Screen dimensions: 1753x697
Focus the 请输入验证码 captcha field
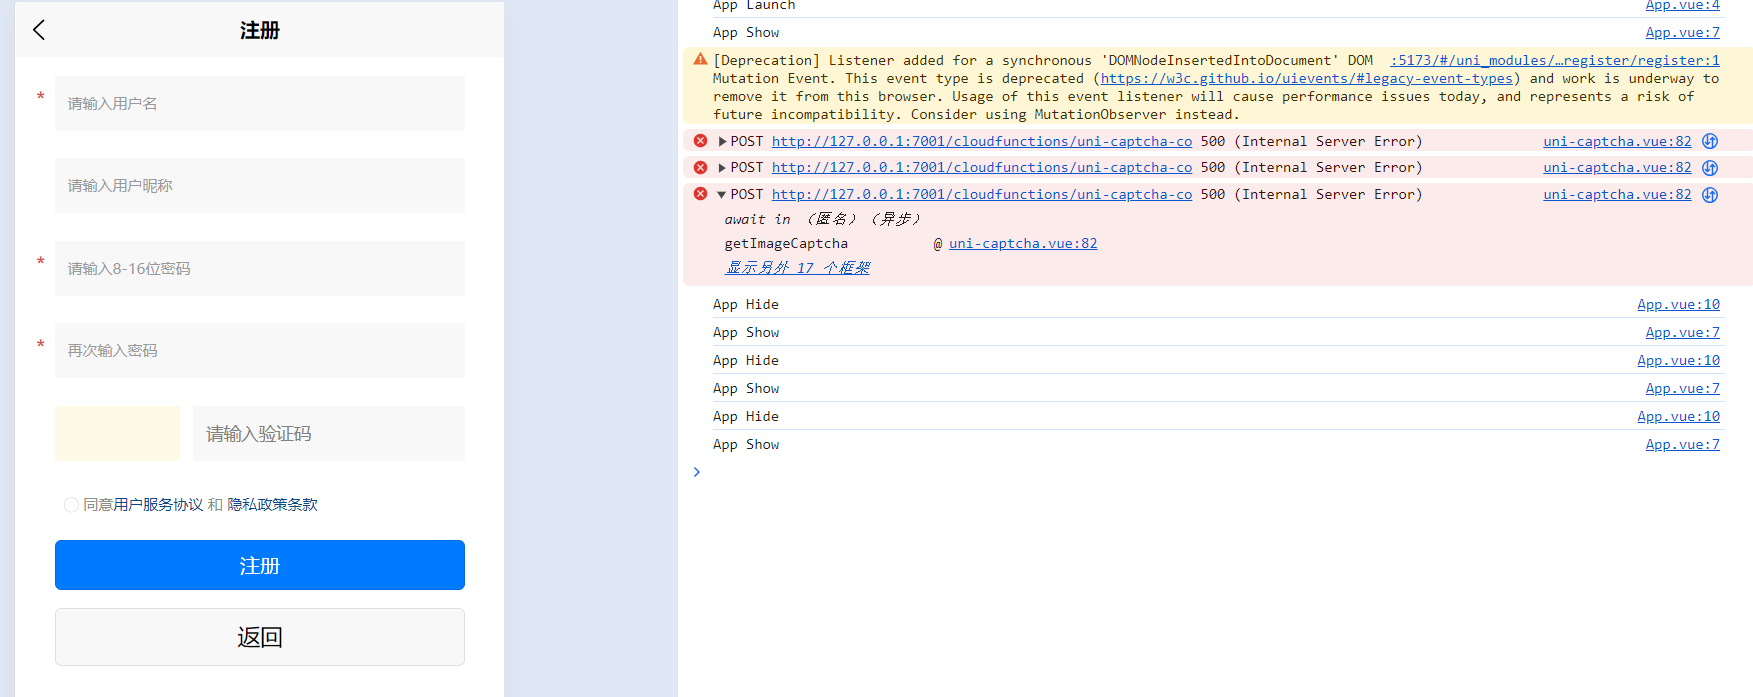329,433
